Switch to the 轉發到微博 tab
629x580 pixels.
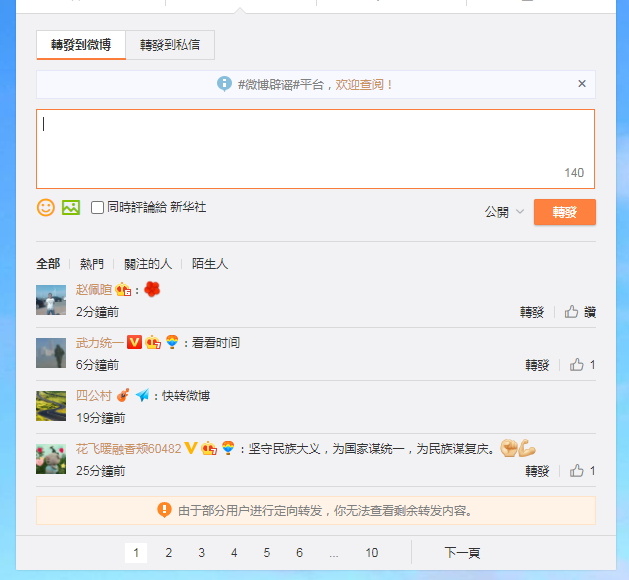(81, 45)
